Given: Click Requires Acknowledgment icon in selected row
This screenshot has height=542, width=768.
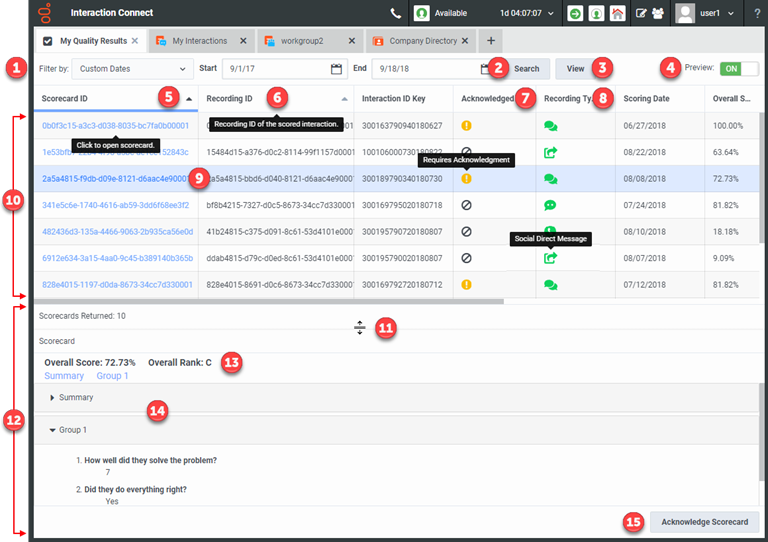Looking at the screenshot, I should [466, 179].
